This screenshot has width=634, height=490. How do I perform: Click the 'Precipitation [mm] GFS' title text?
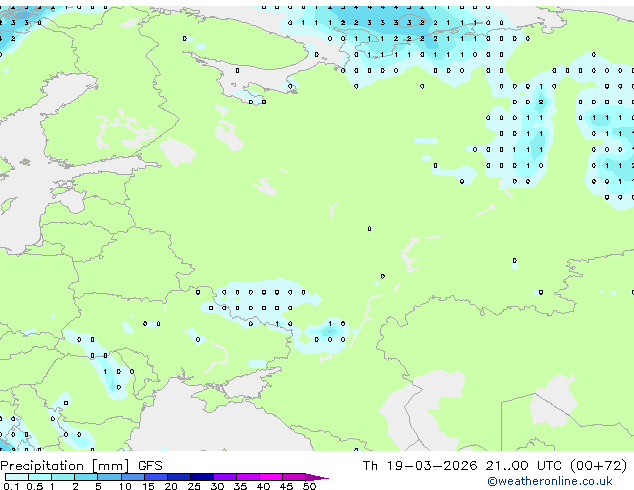coord(81,466)
